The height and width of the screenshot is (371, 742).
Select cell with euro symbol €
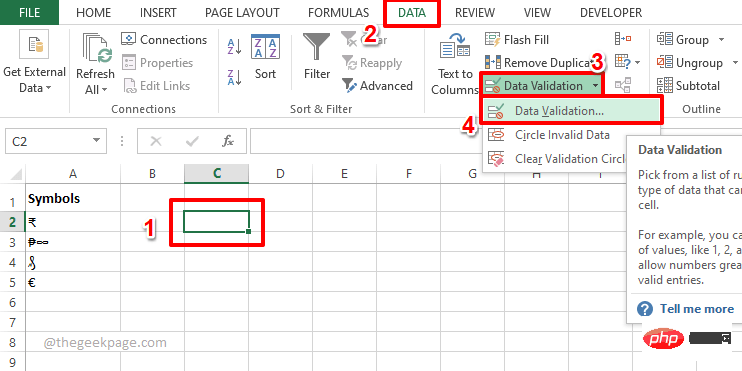coord(73,283)
